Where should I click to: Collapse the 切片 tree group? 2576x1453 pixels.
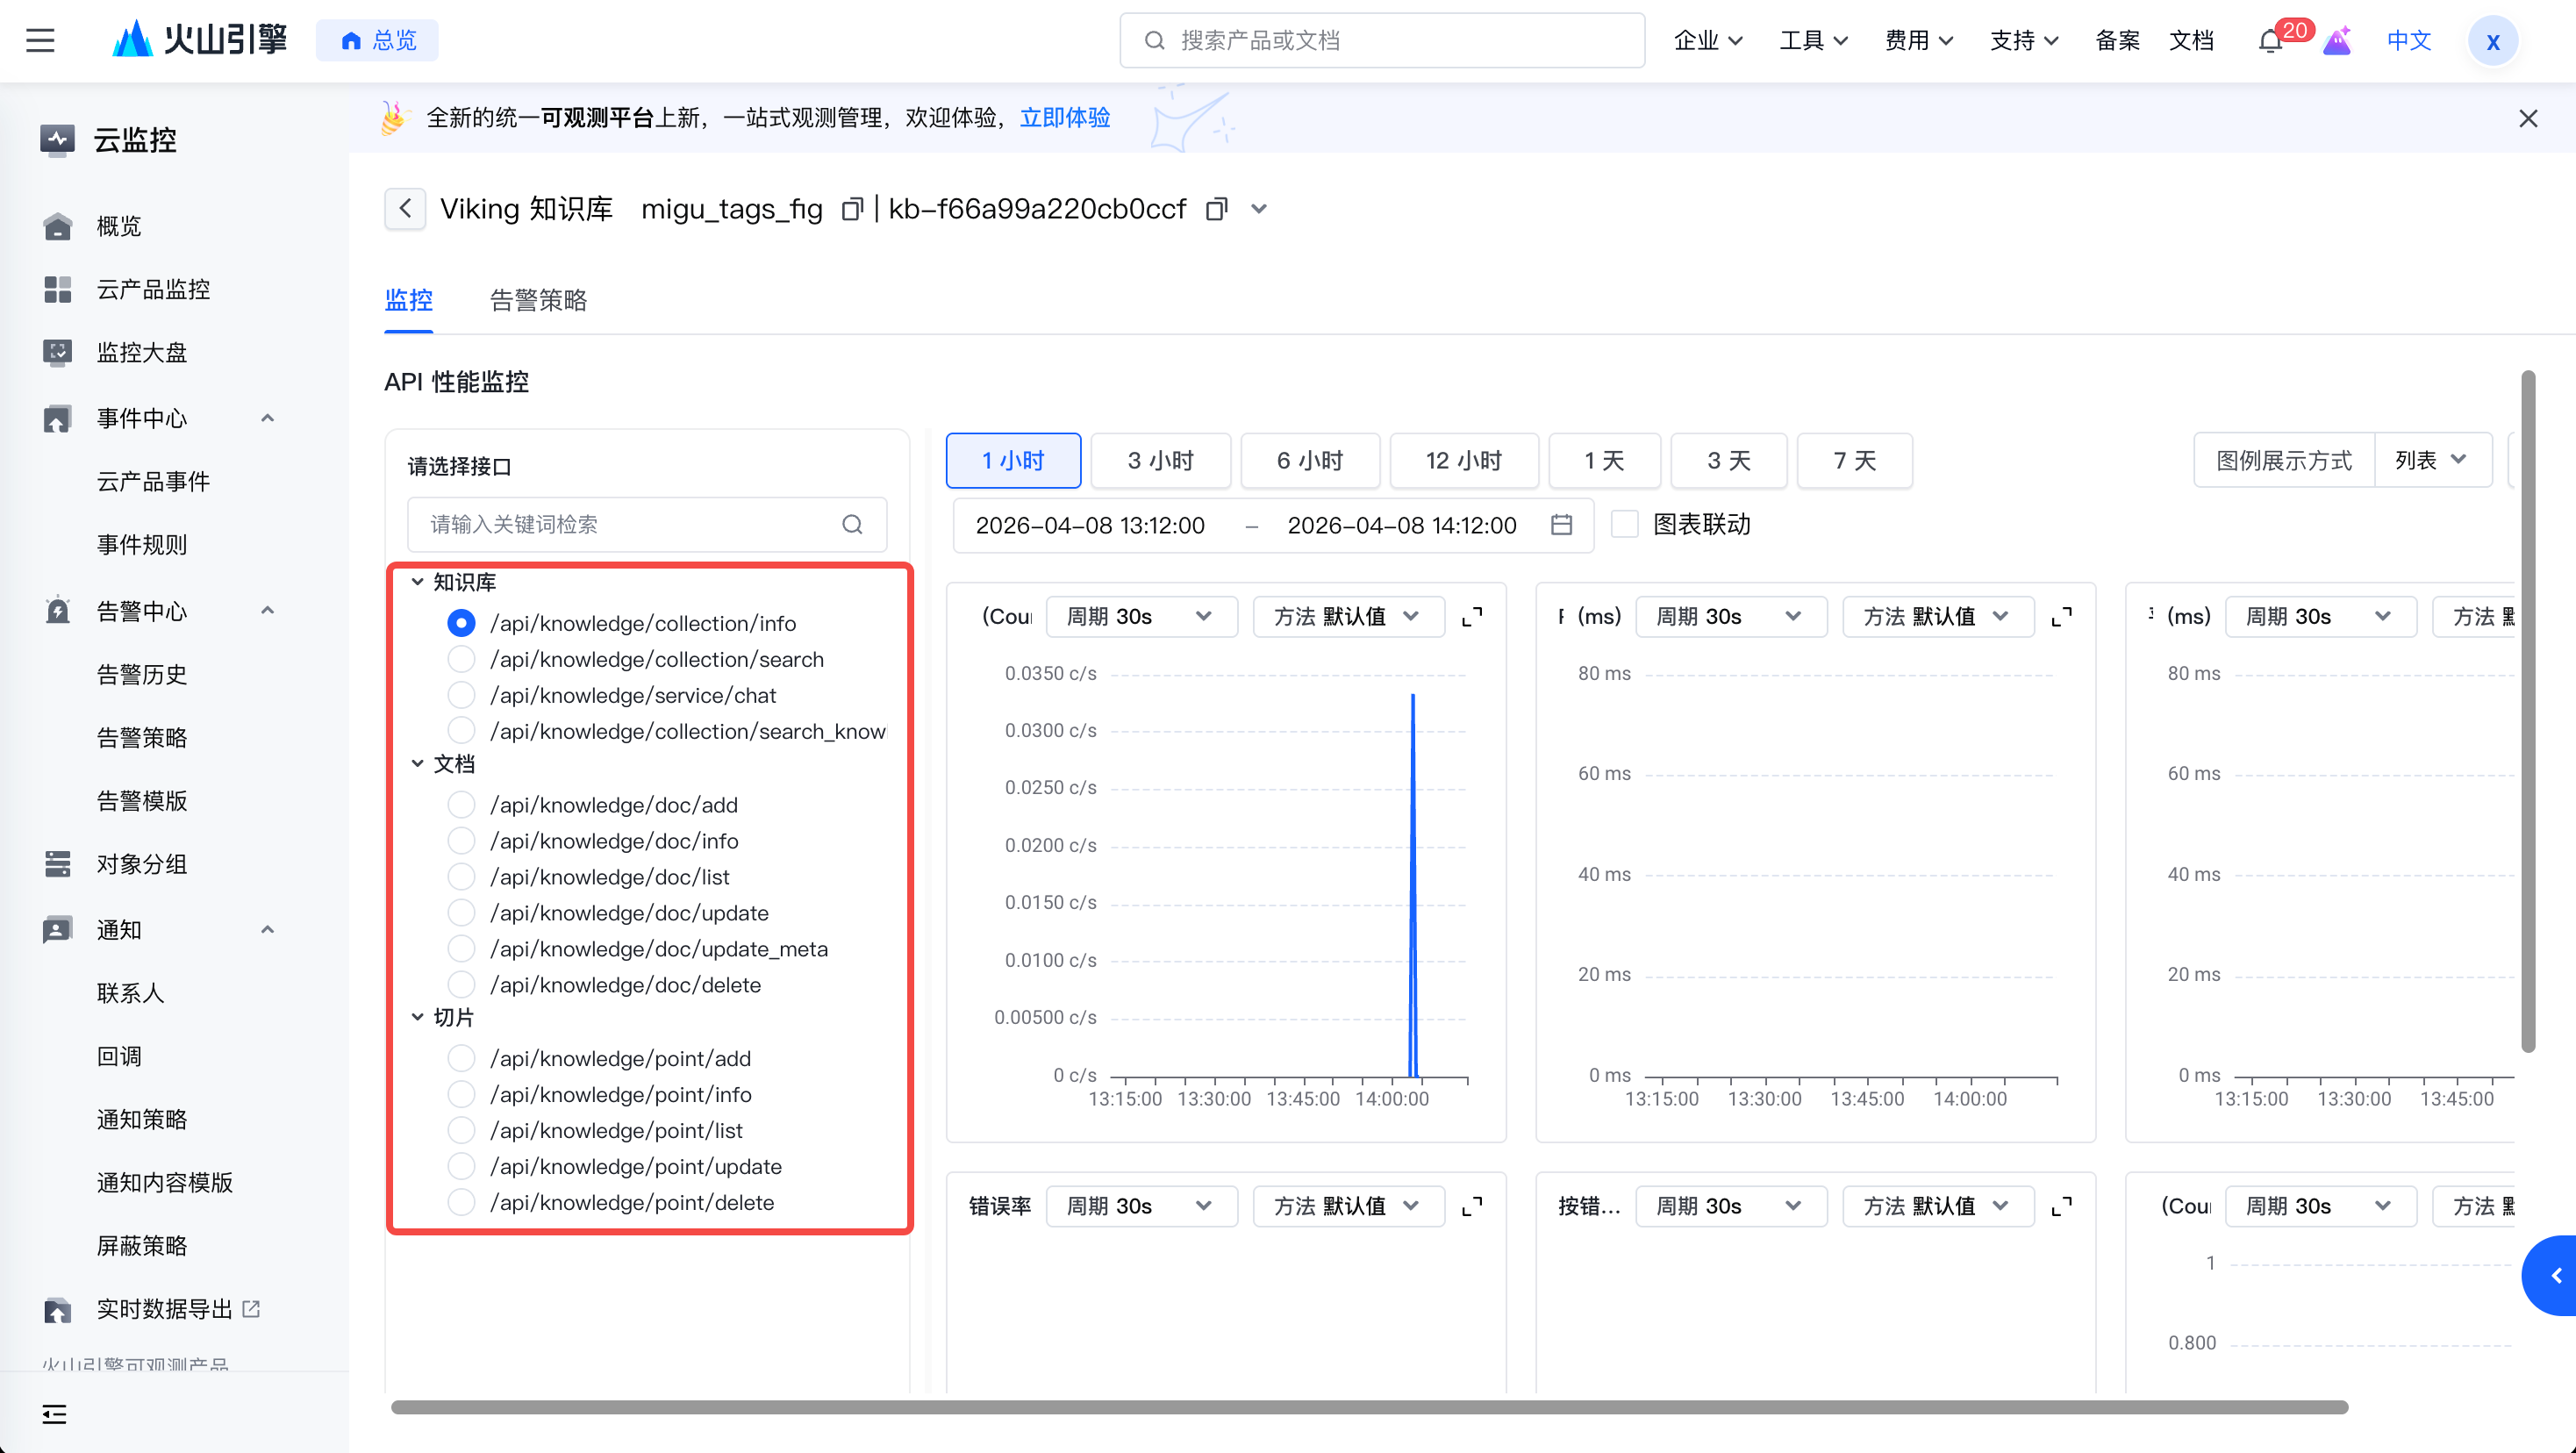pyautogui.click(x=418, y=1018)
